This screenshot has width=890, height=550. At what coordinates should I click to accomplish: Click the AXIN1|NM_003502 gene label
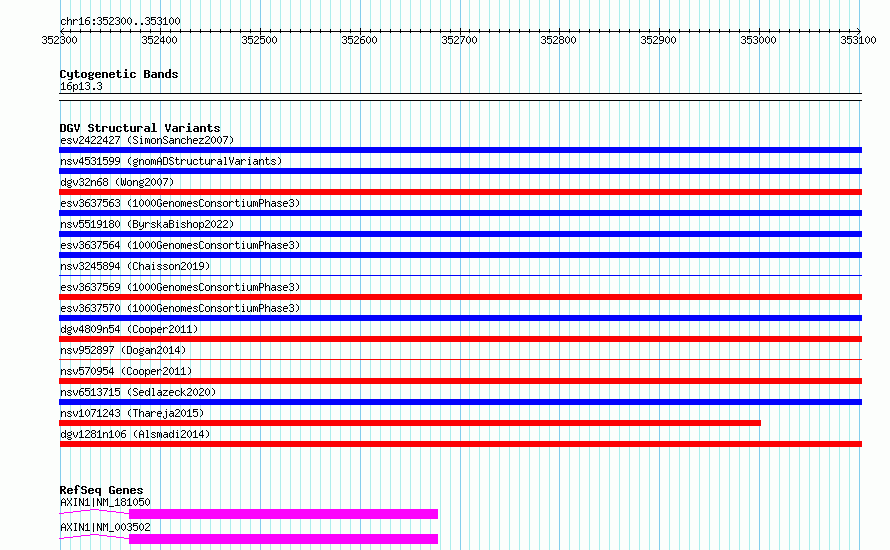pos(105,527)
